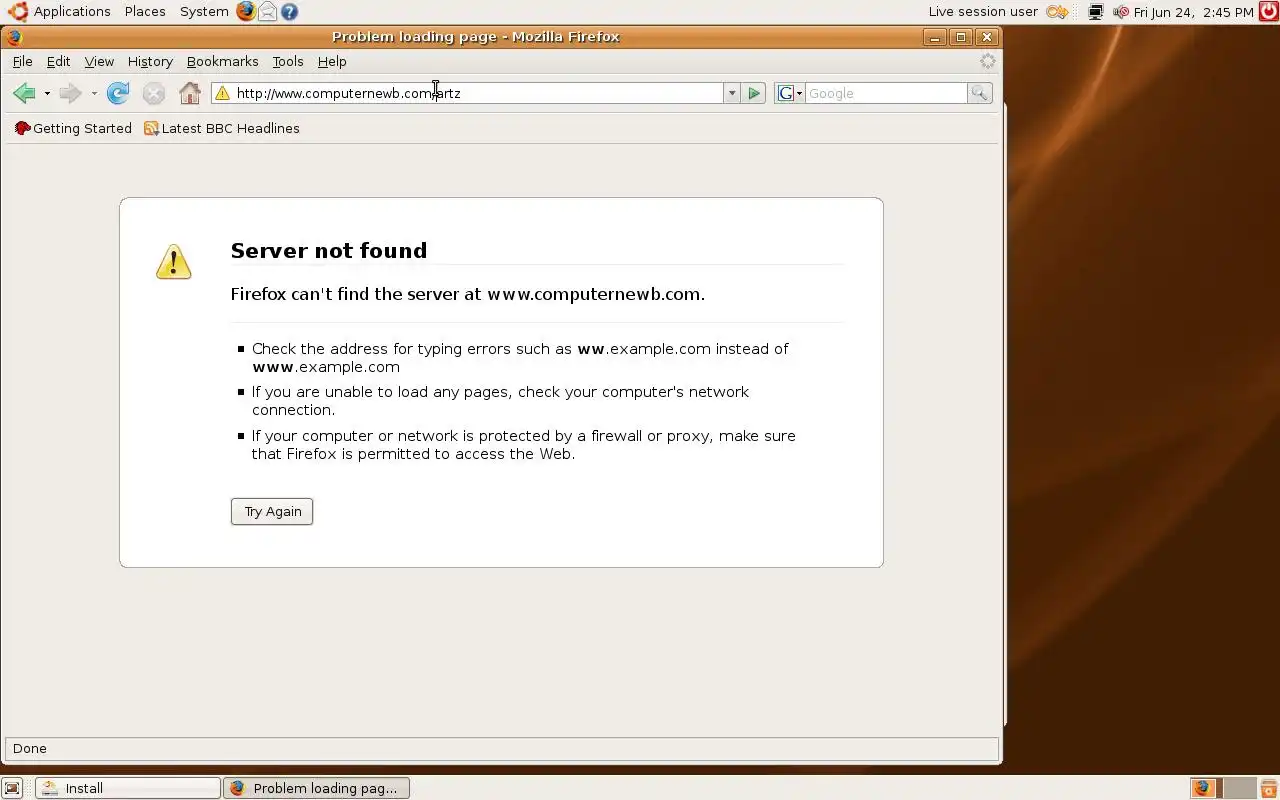Screen dimensions: 1280x800
Task: Launch the mail client panel icon
Action: click(x=268, y=12)
